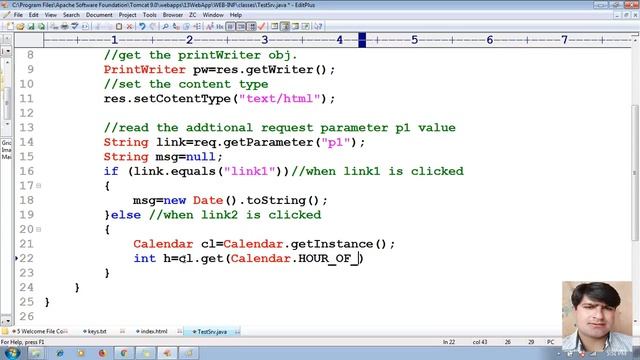
Task: Click the 'col 43' status bar entry
Action: pyautogui.click(x=480, y=342)
